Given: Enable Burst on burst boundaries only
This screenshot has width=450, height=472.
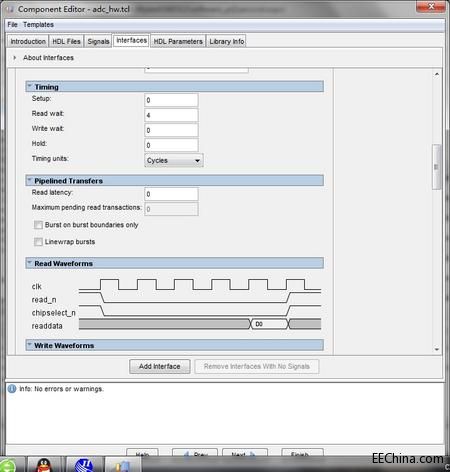Looking at the screenshot, I should (x=38, y=225).
